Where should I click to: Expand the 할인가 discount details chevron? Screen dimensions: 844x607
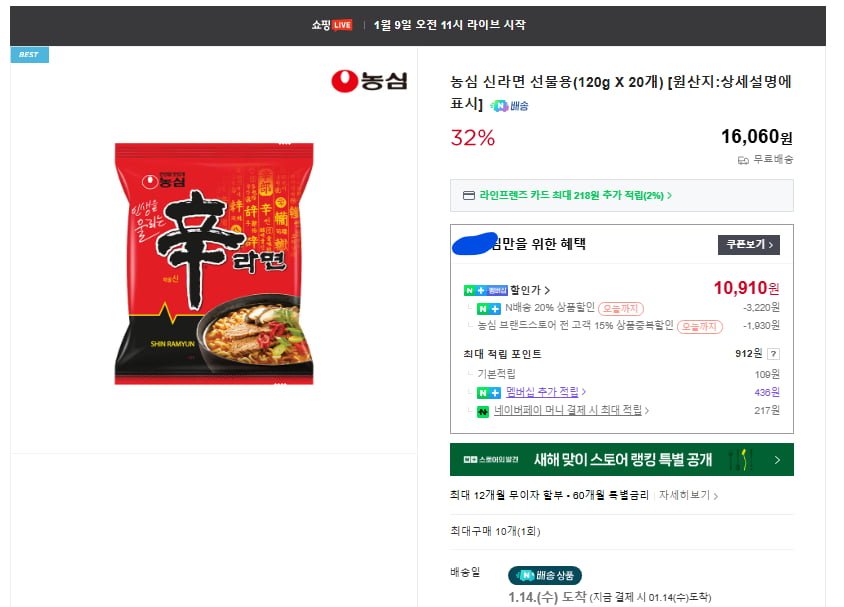click(x=547, y=290)
